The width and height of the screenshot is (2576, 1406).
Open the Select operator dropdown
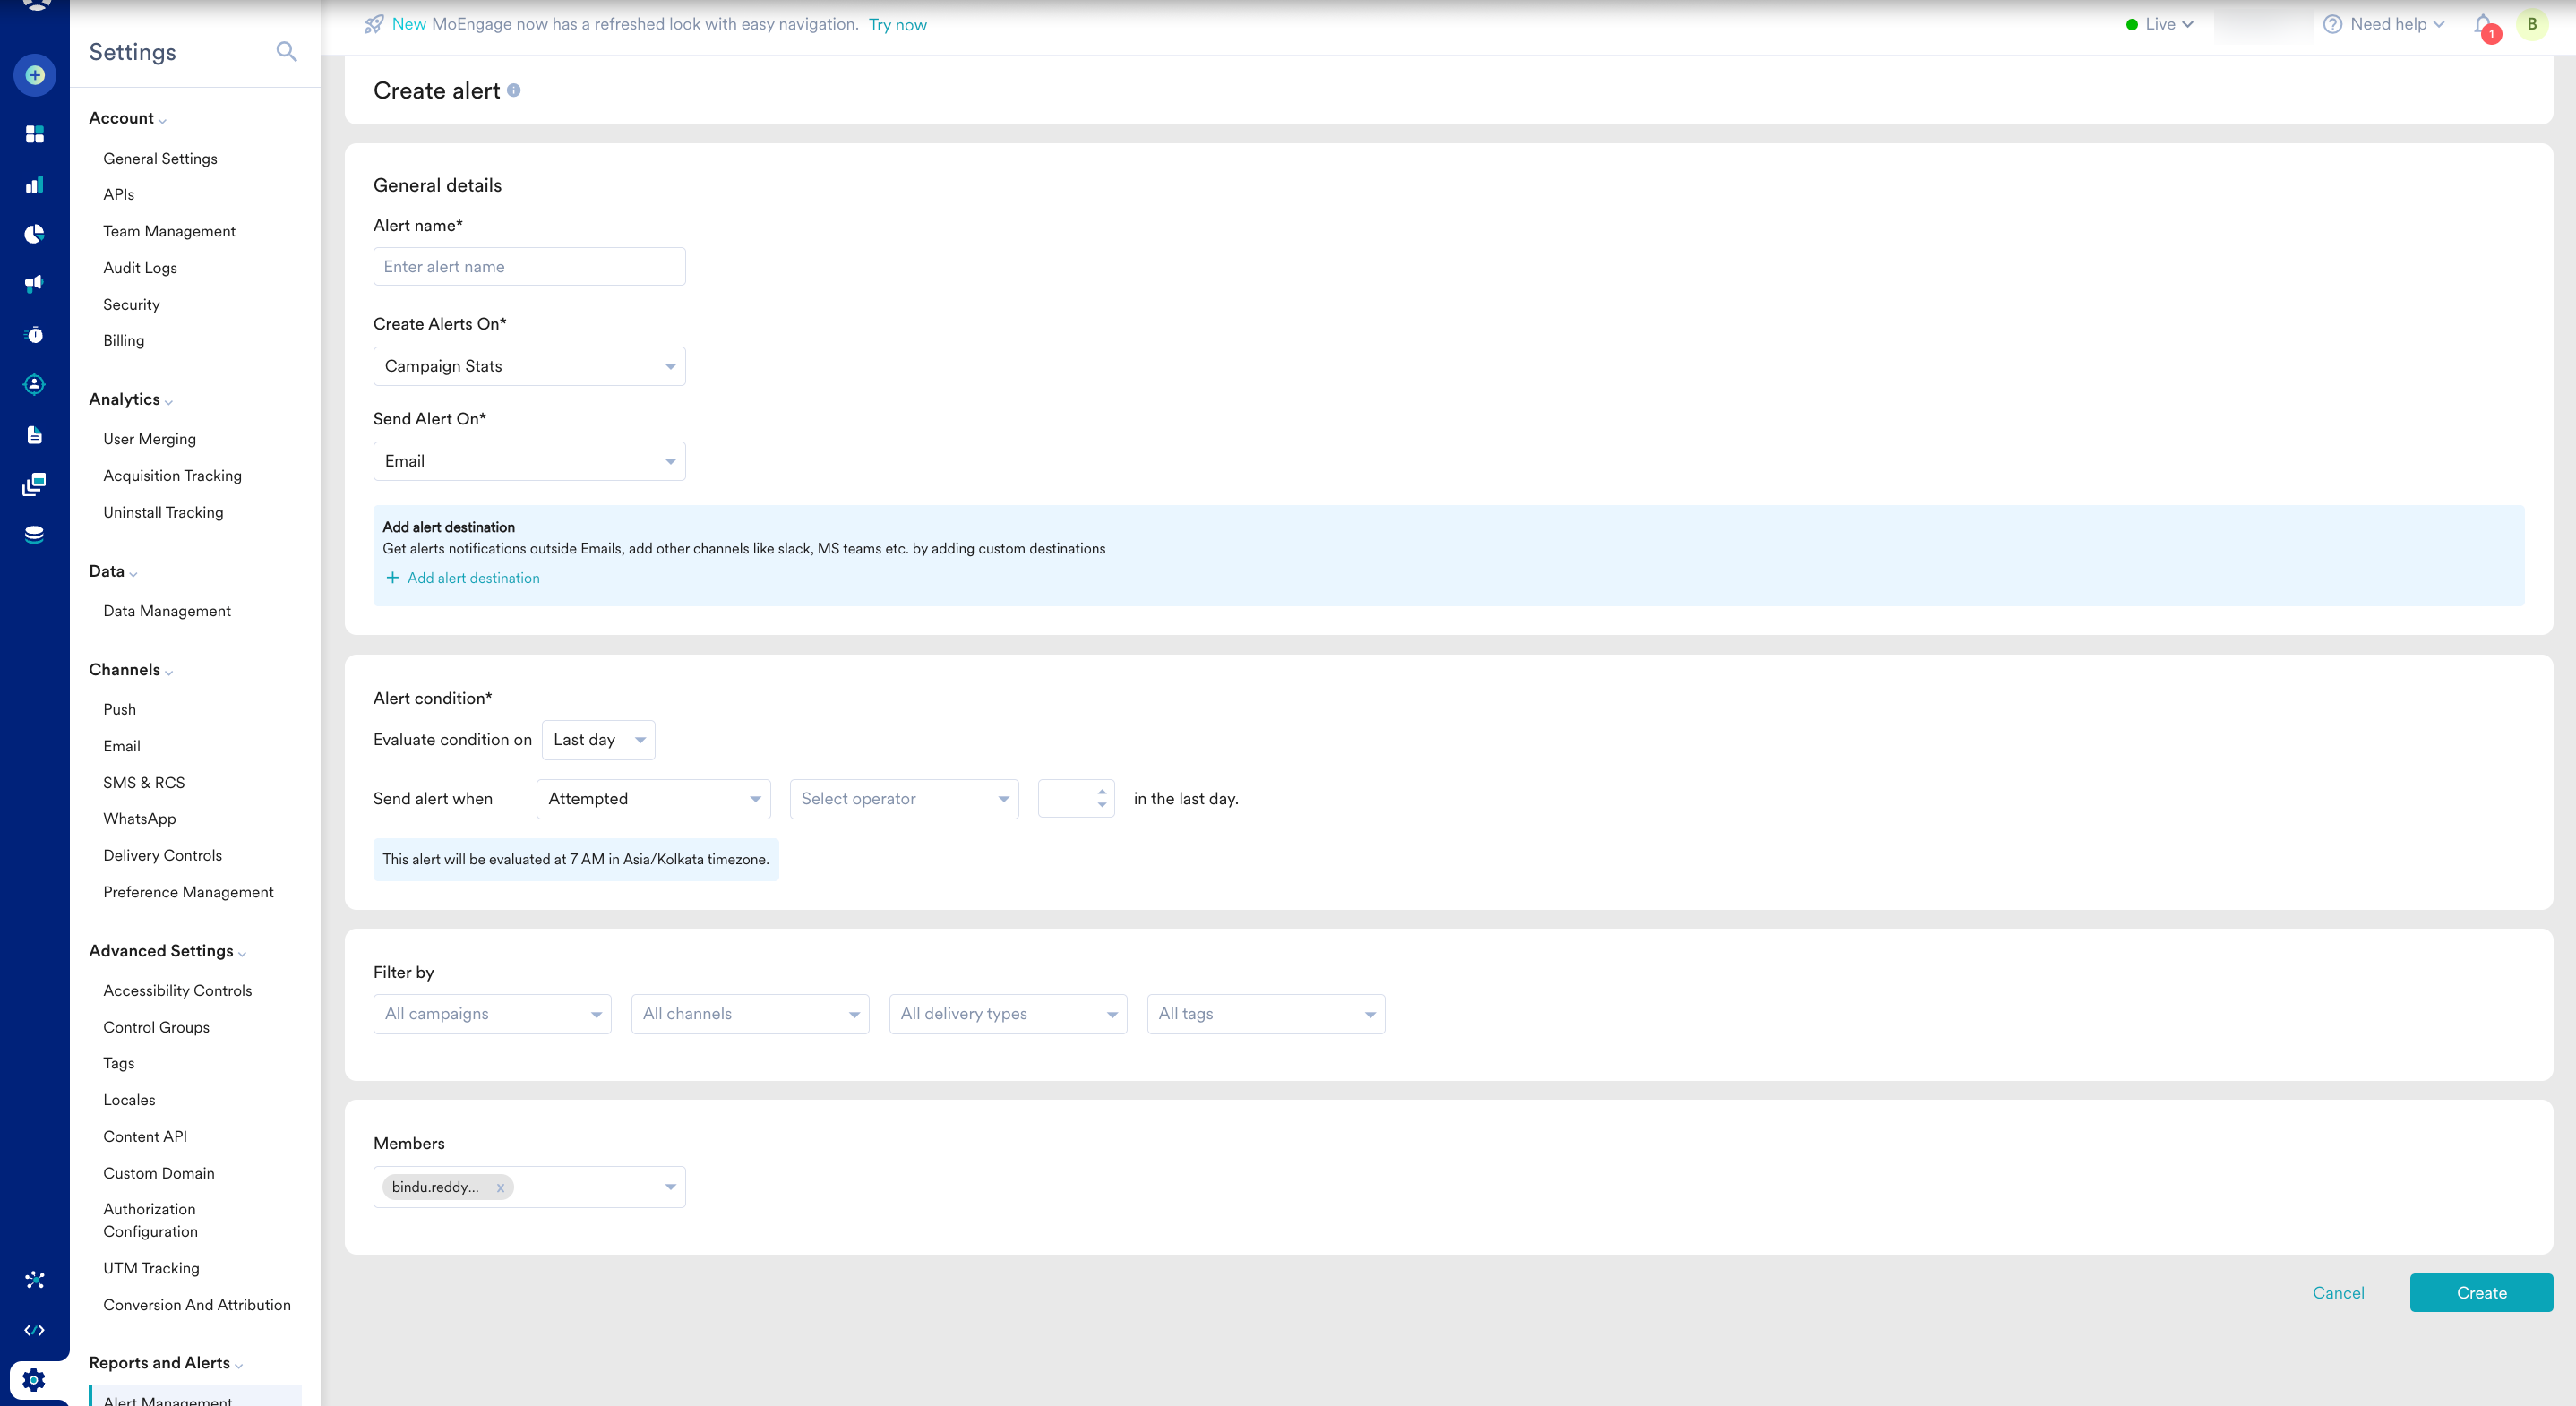click(903, 799)
